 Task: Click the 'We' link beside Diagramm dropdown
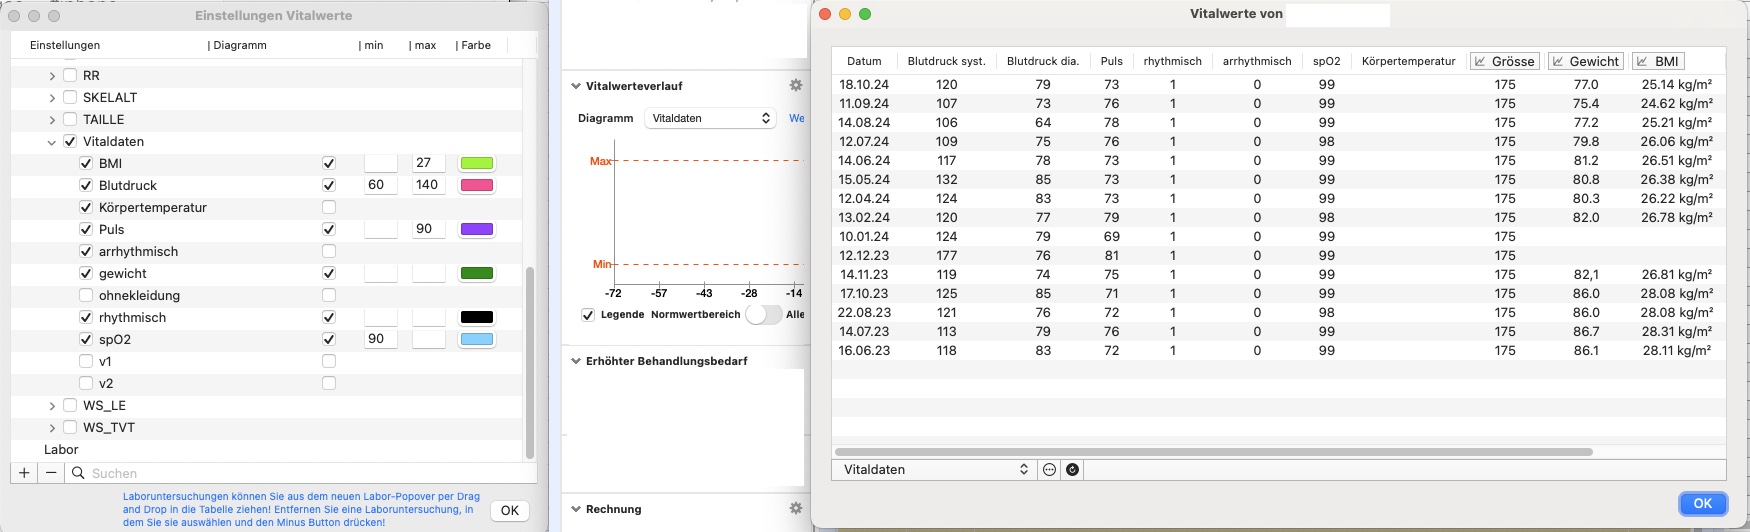point(797,118)
